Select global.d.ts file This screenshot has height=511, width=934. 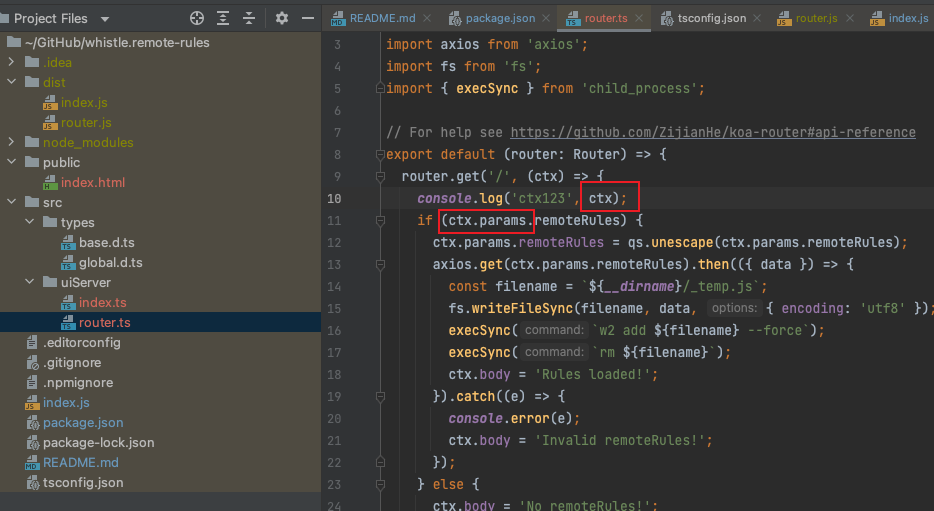(x=110, y=262)
